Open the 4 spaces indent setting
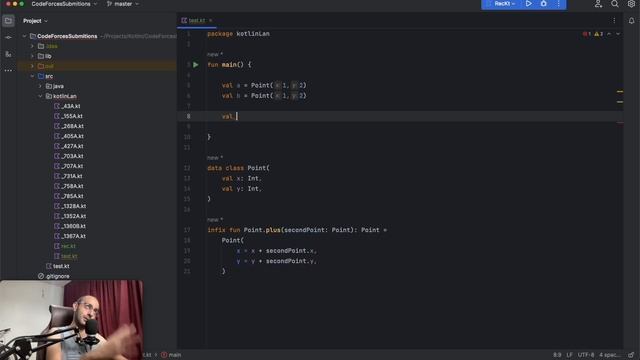 tap(609, 355)
